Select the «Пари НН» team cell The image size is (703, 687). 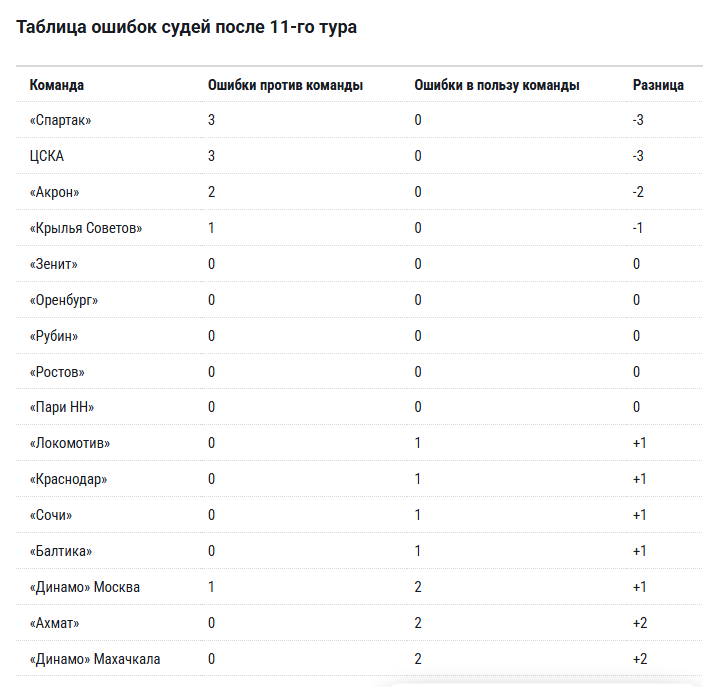[x=62, y=407]
